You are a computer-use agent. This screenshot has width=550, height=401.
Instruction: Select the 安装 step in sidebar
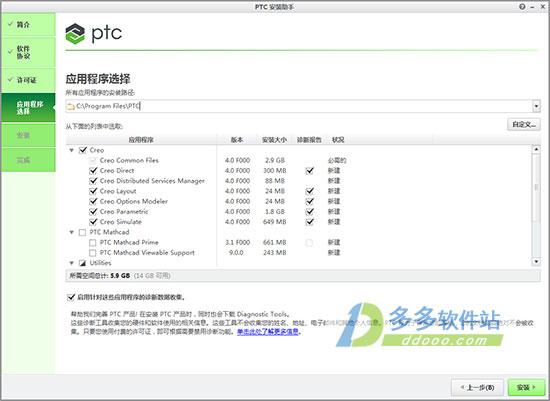tap(28, 135)
